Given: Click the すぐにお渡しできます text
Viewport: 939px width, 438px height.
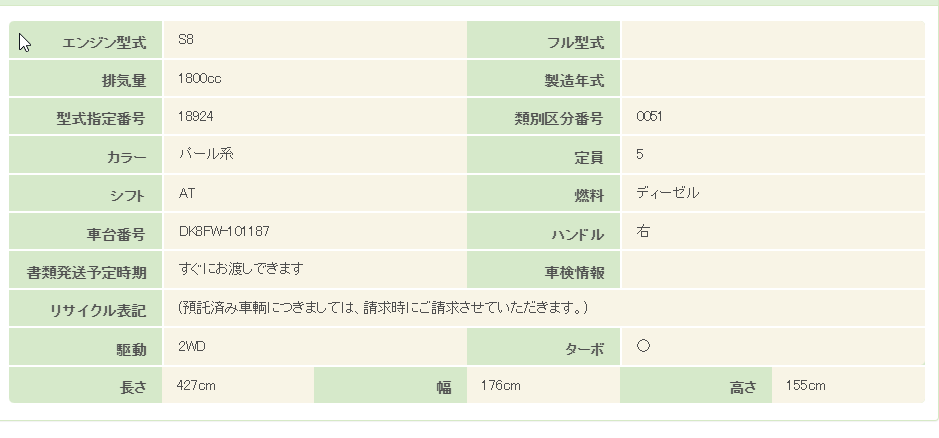Looking at the screenshot, I should click(x=240, y=269).
